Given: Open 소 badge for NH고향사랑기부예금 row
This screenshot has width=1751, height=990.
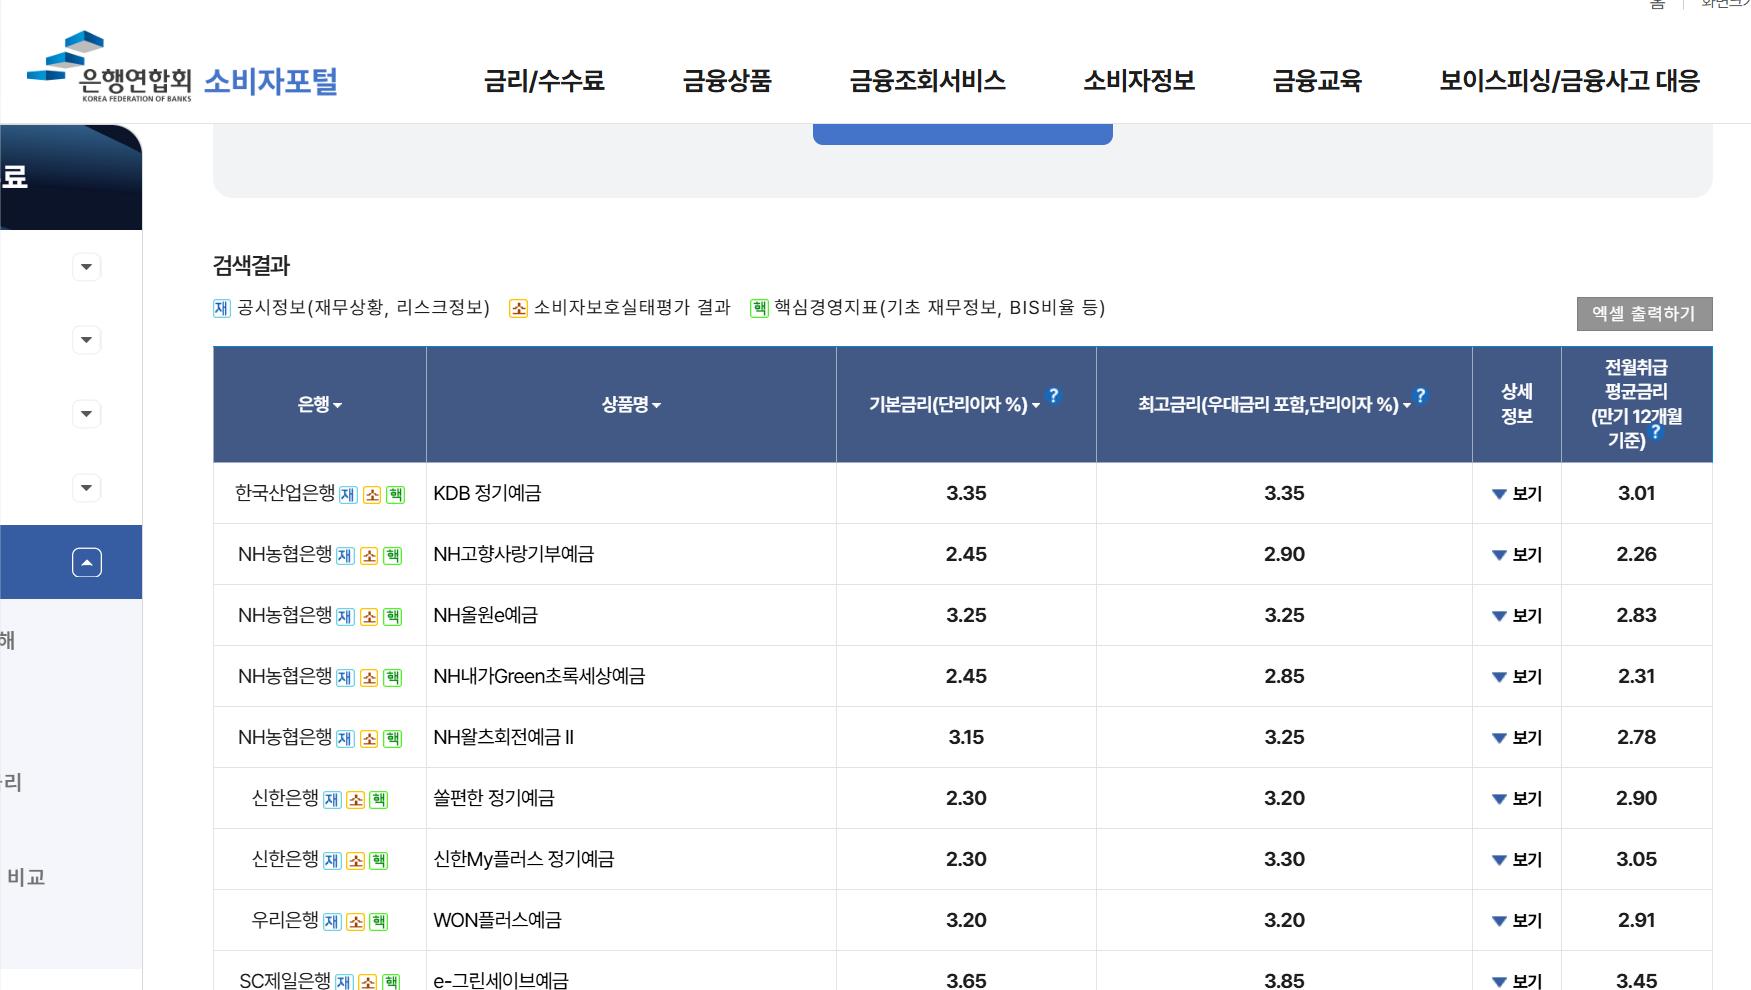Looking at the screenshot, I should 369,556.
